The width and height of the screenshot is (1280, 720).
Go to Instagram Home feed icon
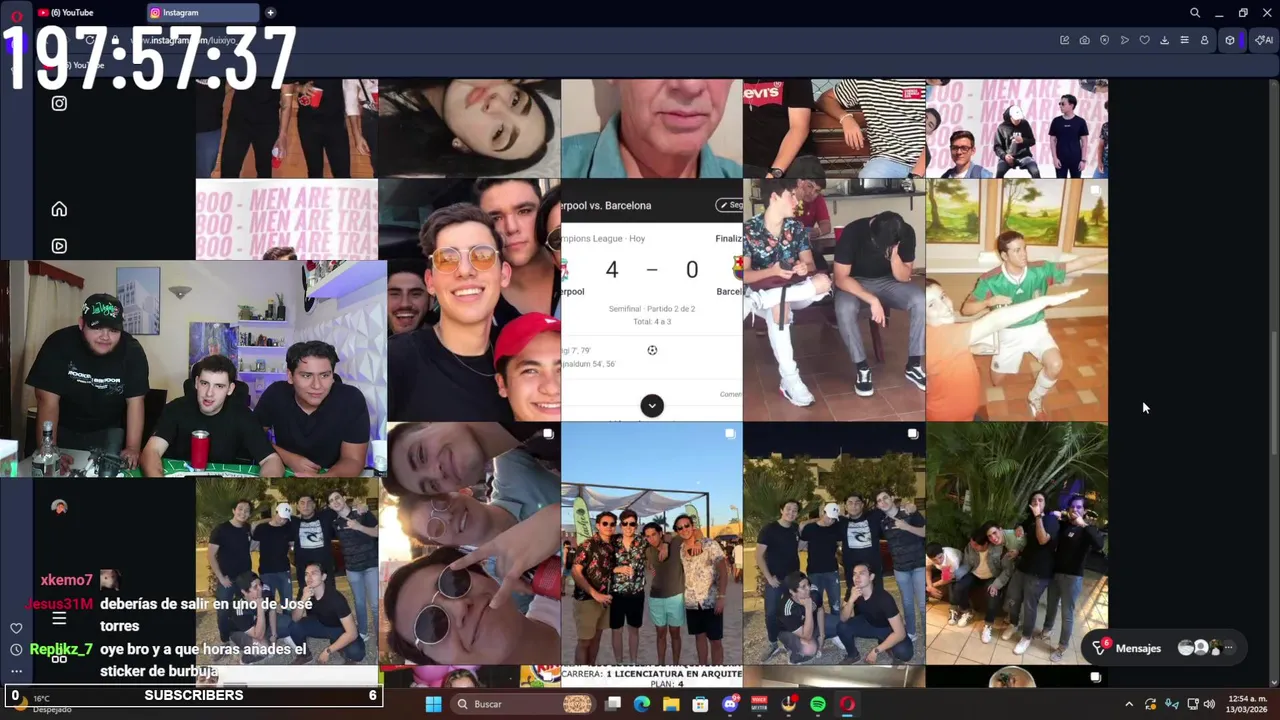59,209
